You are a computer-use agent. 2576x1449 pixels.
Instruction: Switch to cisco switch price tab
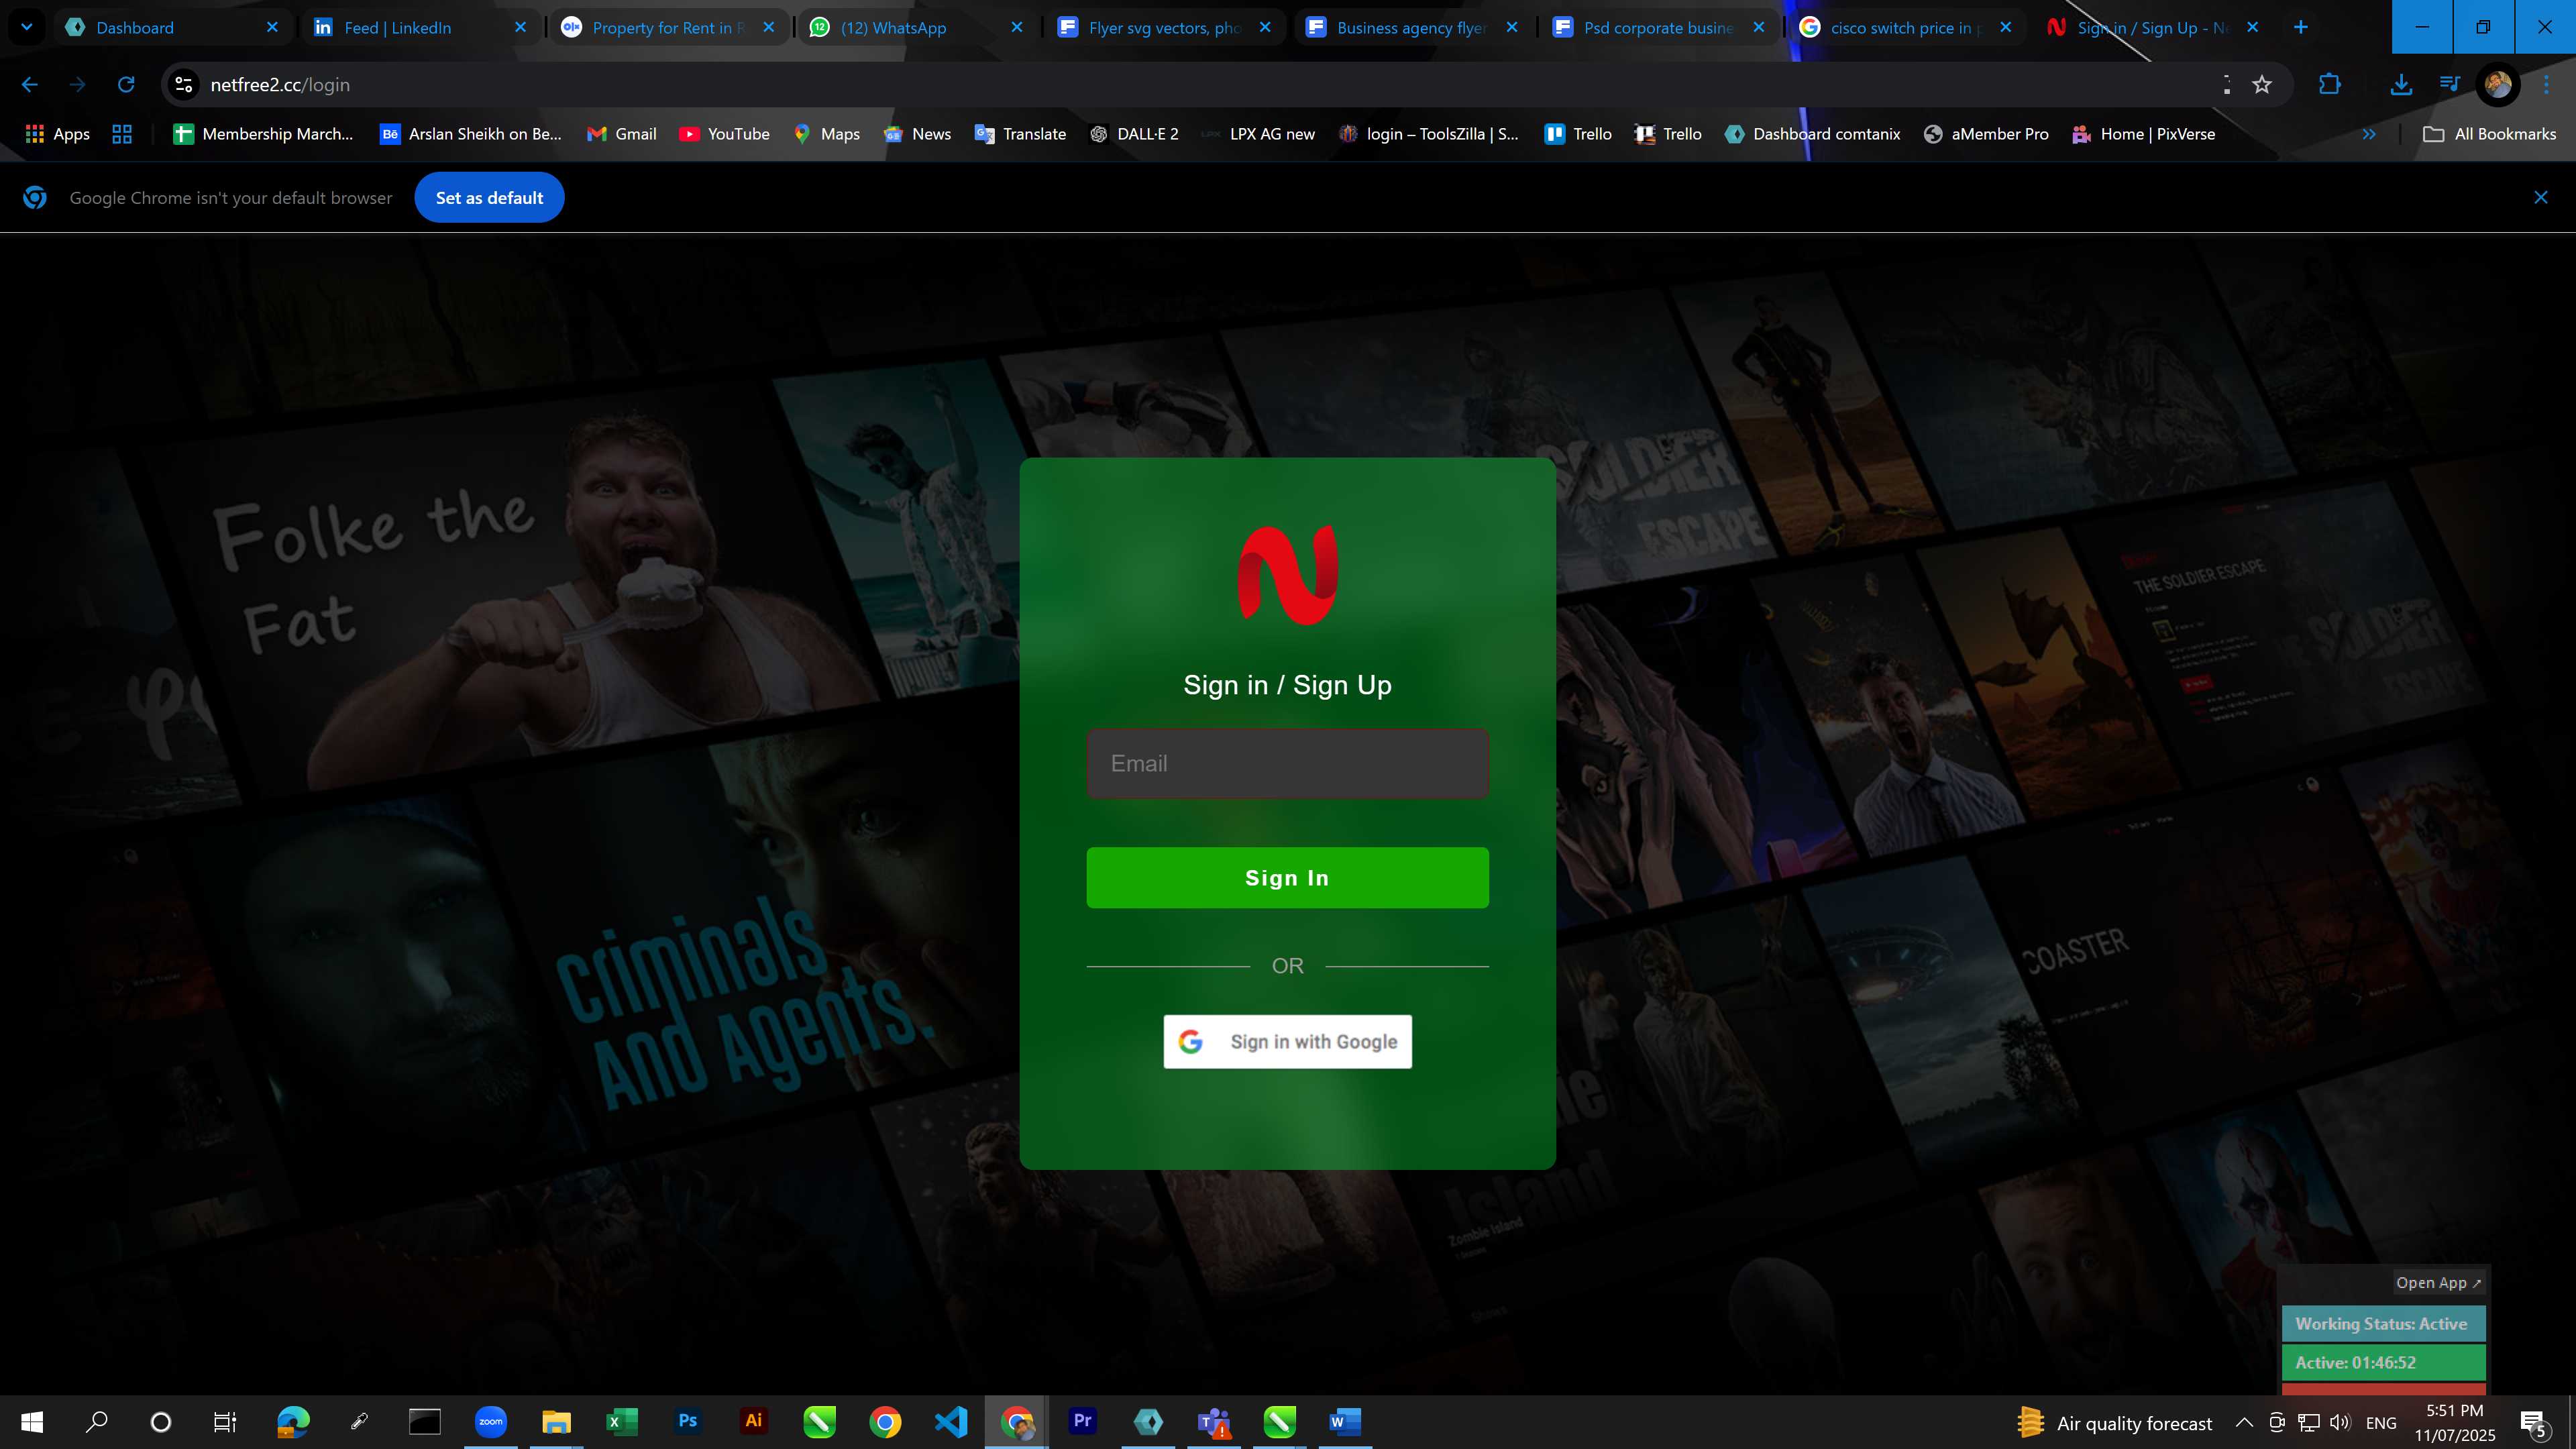[x=1906, y=27]
